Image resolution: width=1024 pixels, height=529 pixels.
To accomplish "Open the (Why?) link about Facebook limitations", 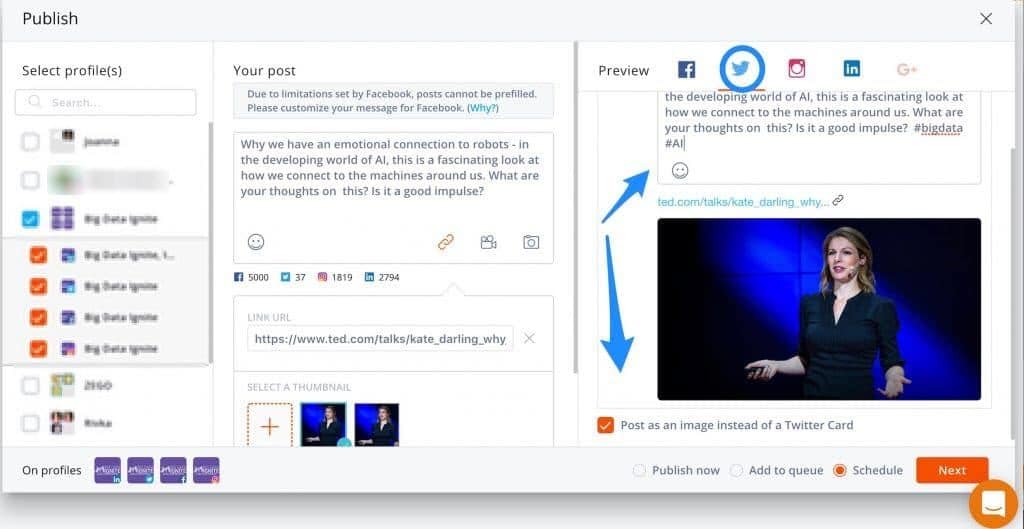I will pyautogui.click(x=483, y=108).
